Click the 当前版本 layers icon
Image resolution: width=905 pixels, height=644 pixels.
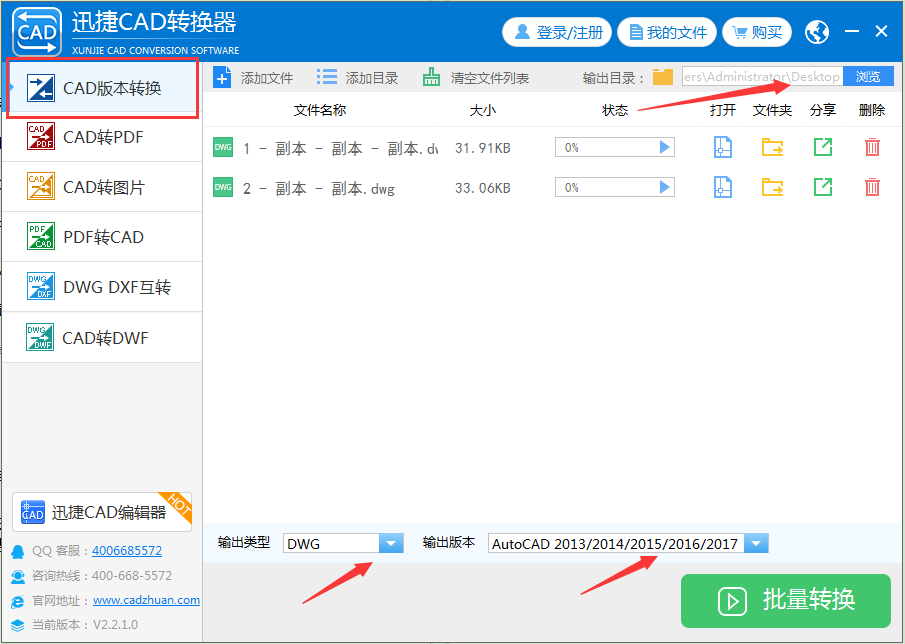(18, 625)
